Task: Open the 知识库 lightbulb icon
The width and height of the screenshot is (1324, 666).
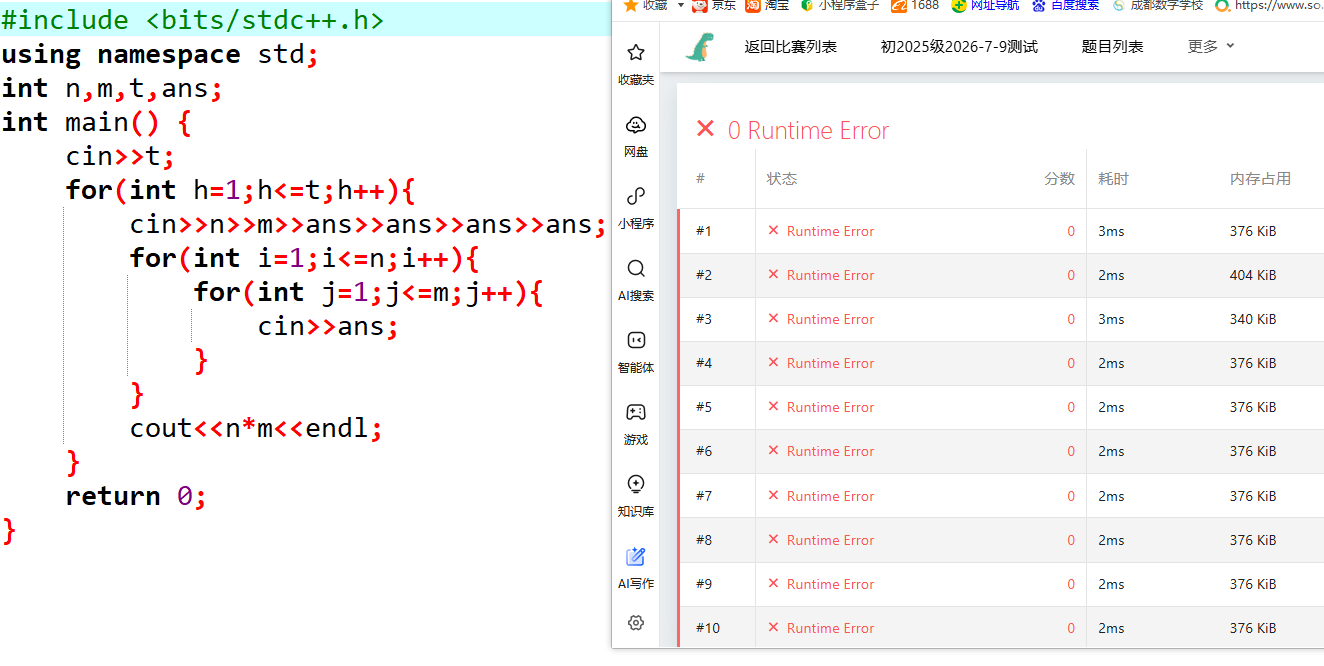Action: coord(636,484)
